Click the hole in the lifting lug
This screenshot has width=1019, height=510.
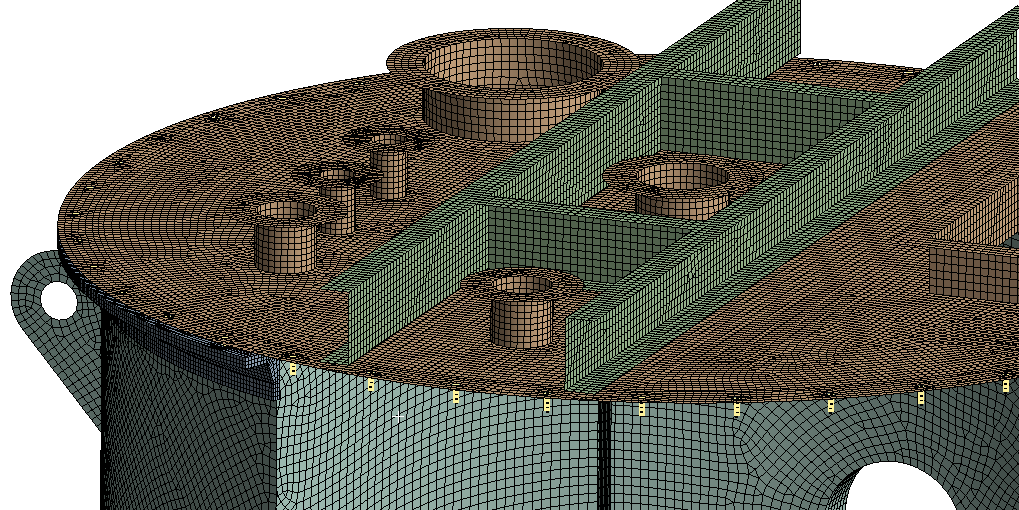(61, 300)
